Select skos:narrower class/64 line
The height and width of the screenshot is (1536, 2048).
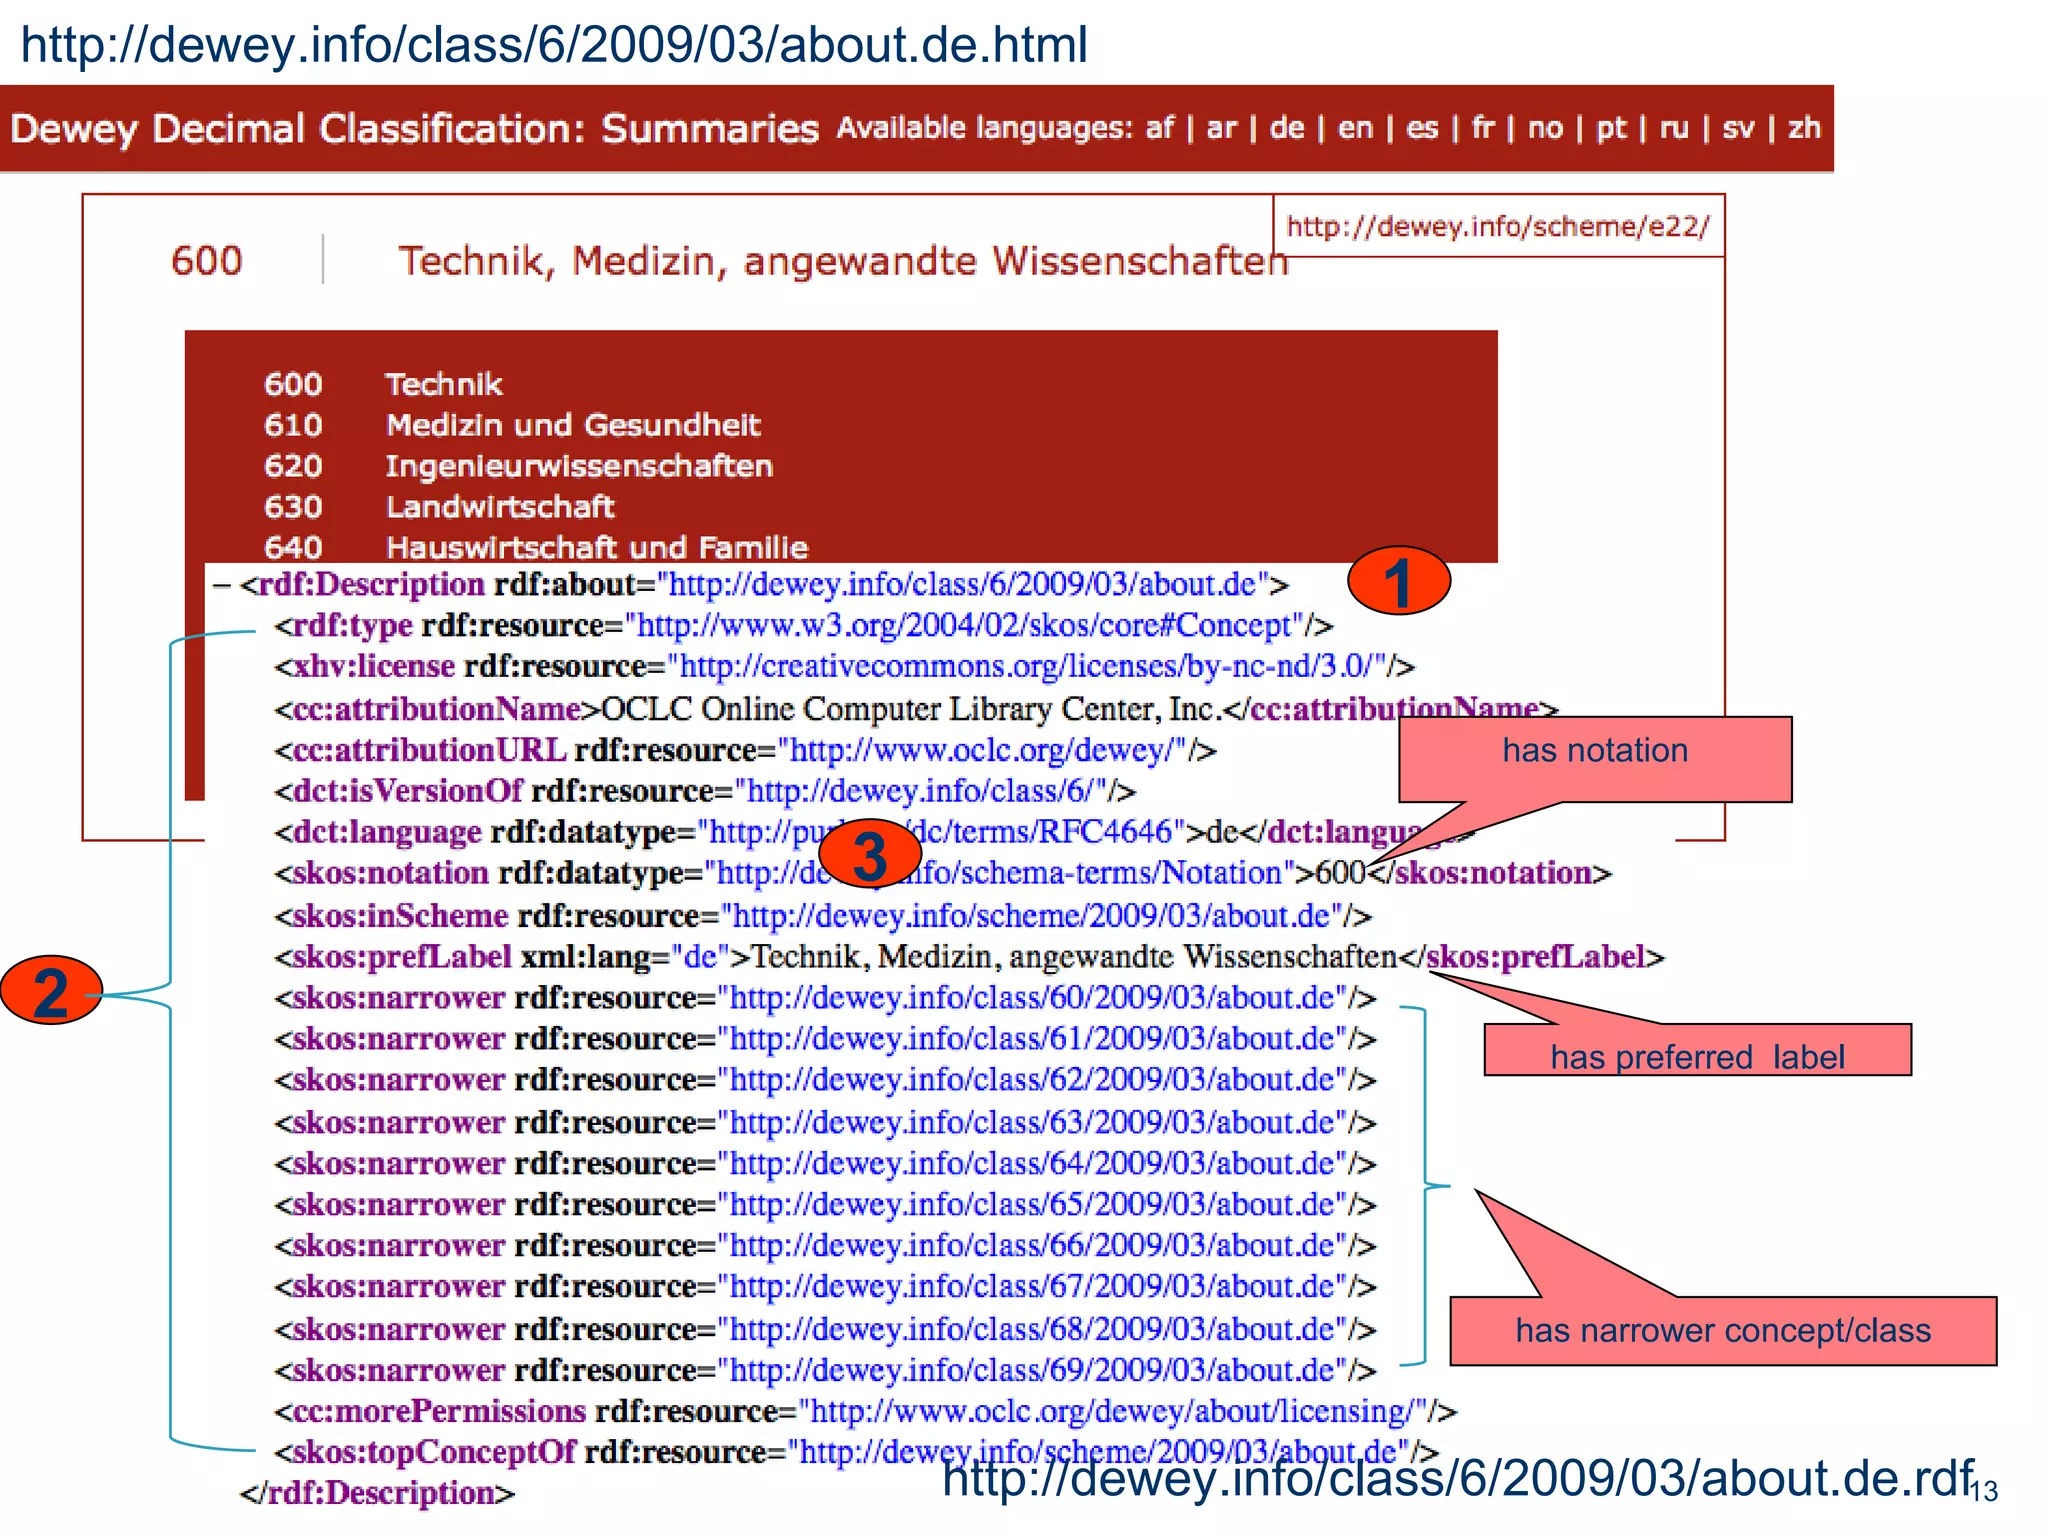826,1165
